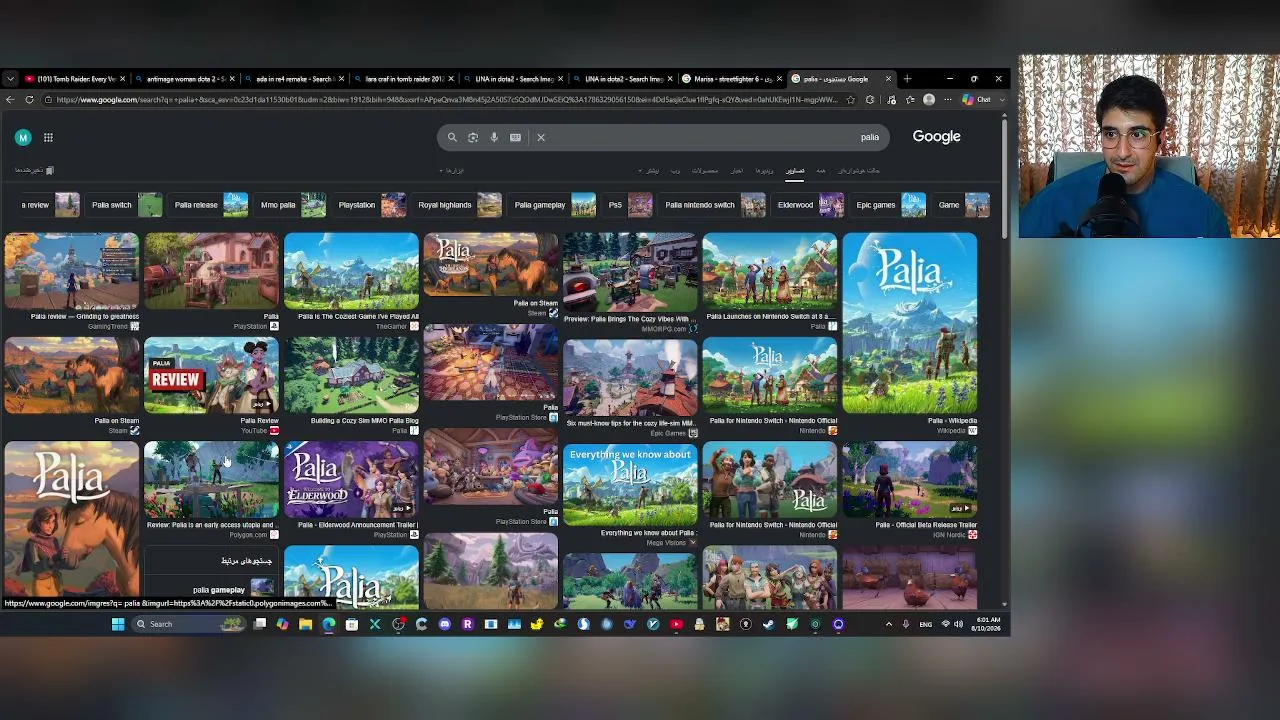
Task: Open a new browser tab with plus button
Action: [x=907, y=79]
